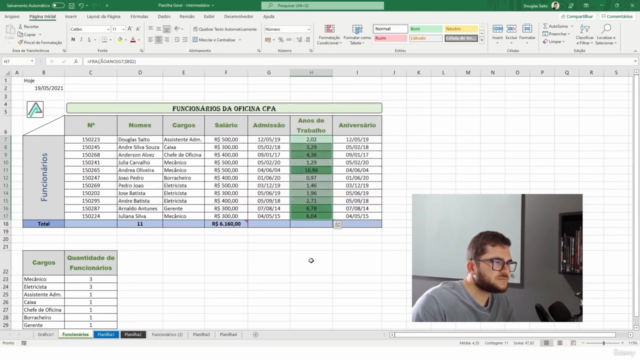Apply the Bom cell style

coord(426,29)
